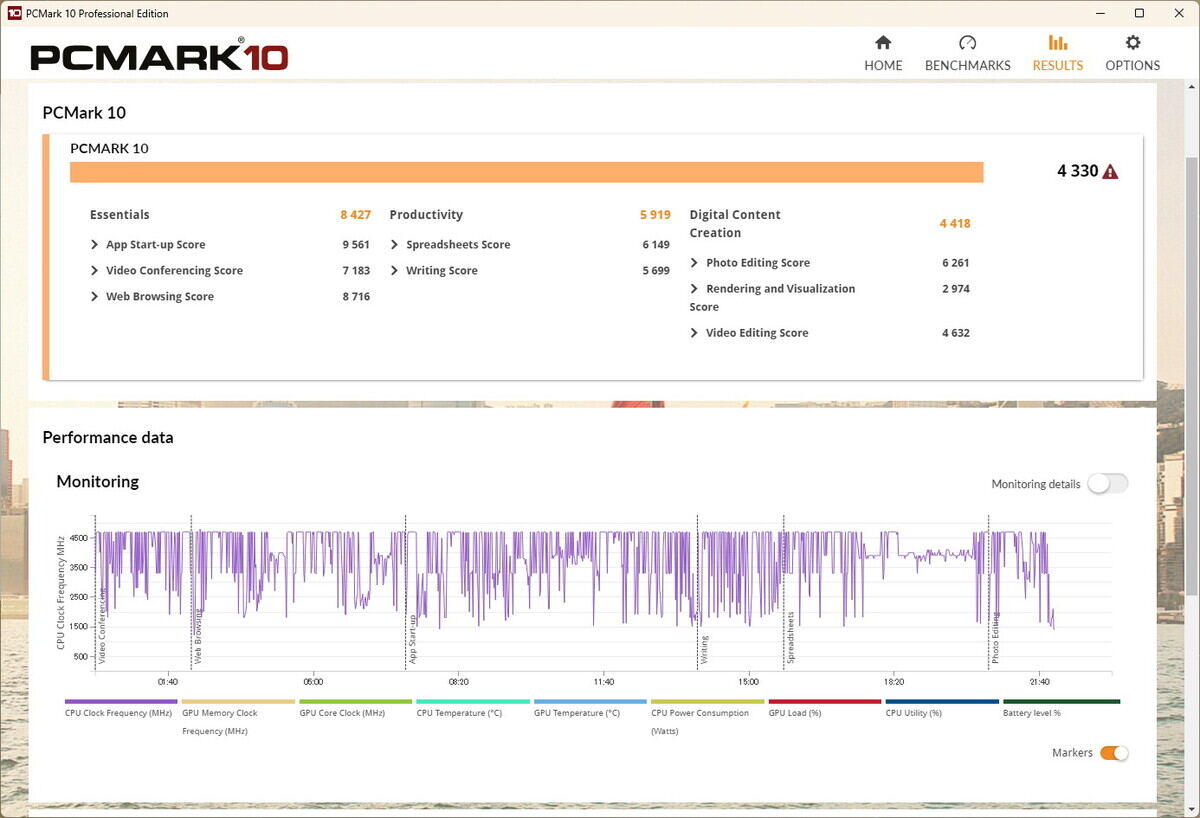Click the Video Conferencing chart marker
This screenshot has width=1200, height=818.
click(x=102, y=626)
